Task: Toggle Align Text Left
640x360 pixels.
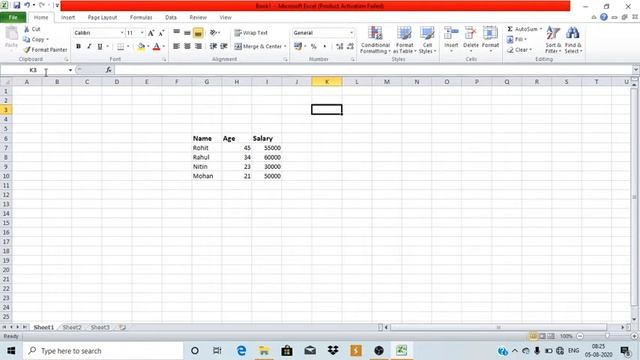Action: pos(176,47)
